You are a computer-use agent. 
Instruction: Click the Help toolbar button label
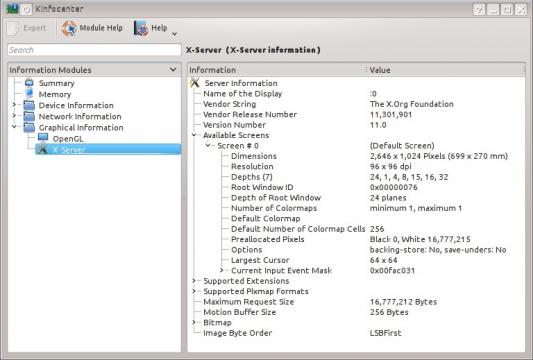point(159,28)
